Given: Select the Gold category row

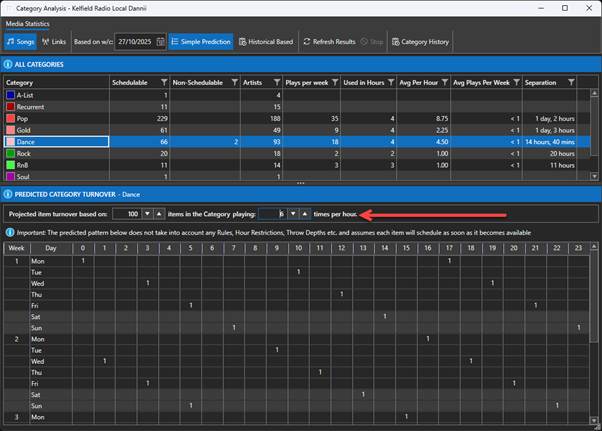Looking at the screenshot, I should [x=297, y=130].
